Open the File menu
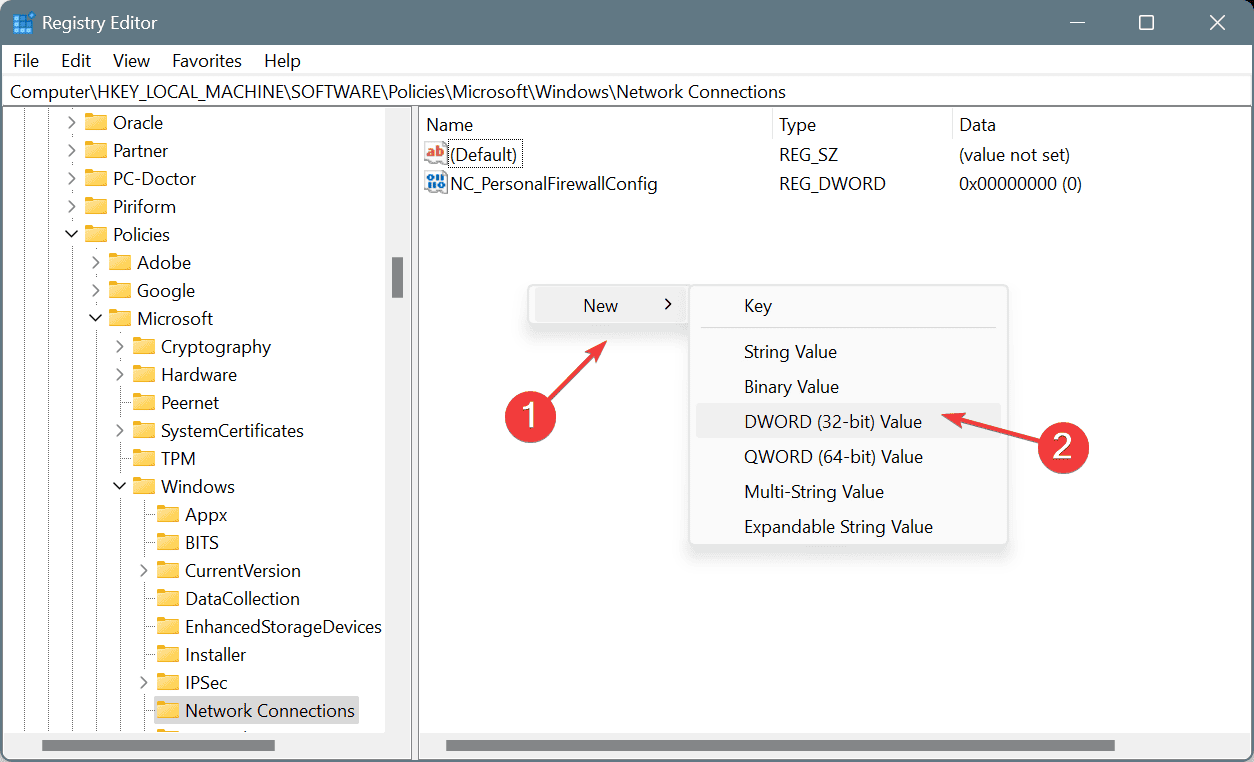 coord(26,61)
